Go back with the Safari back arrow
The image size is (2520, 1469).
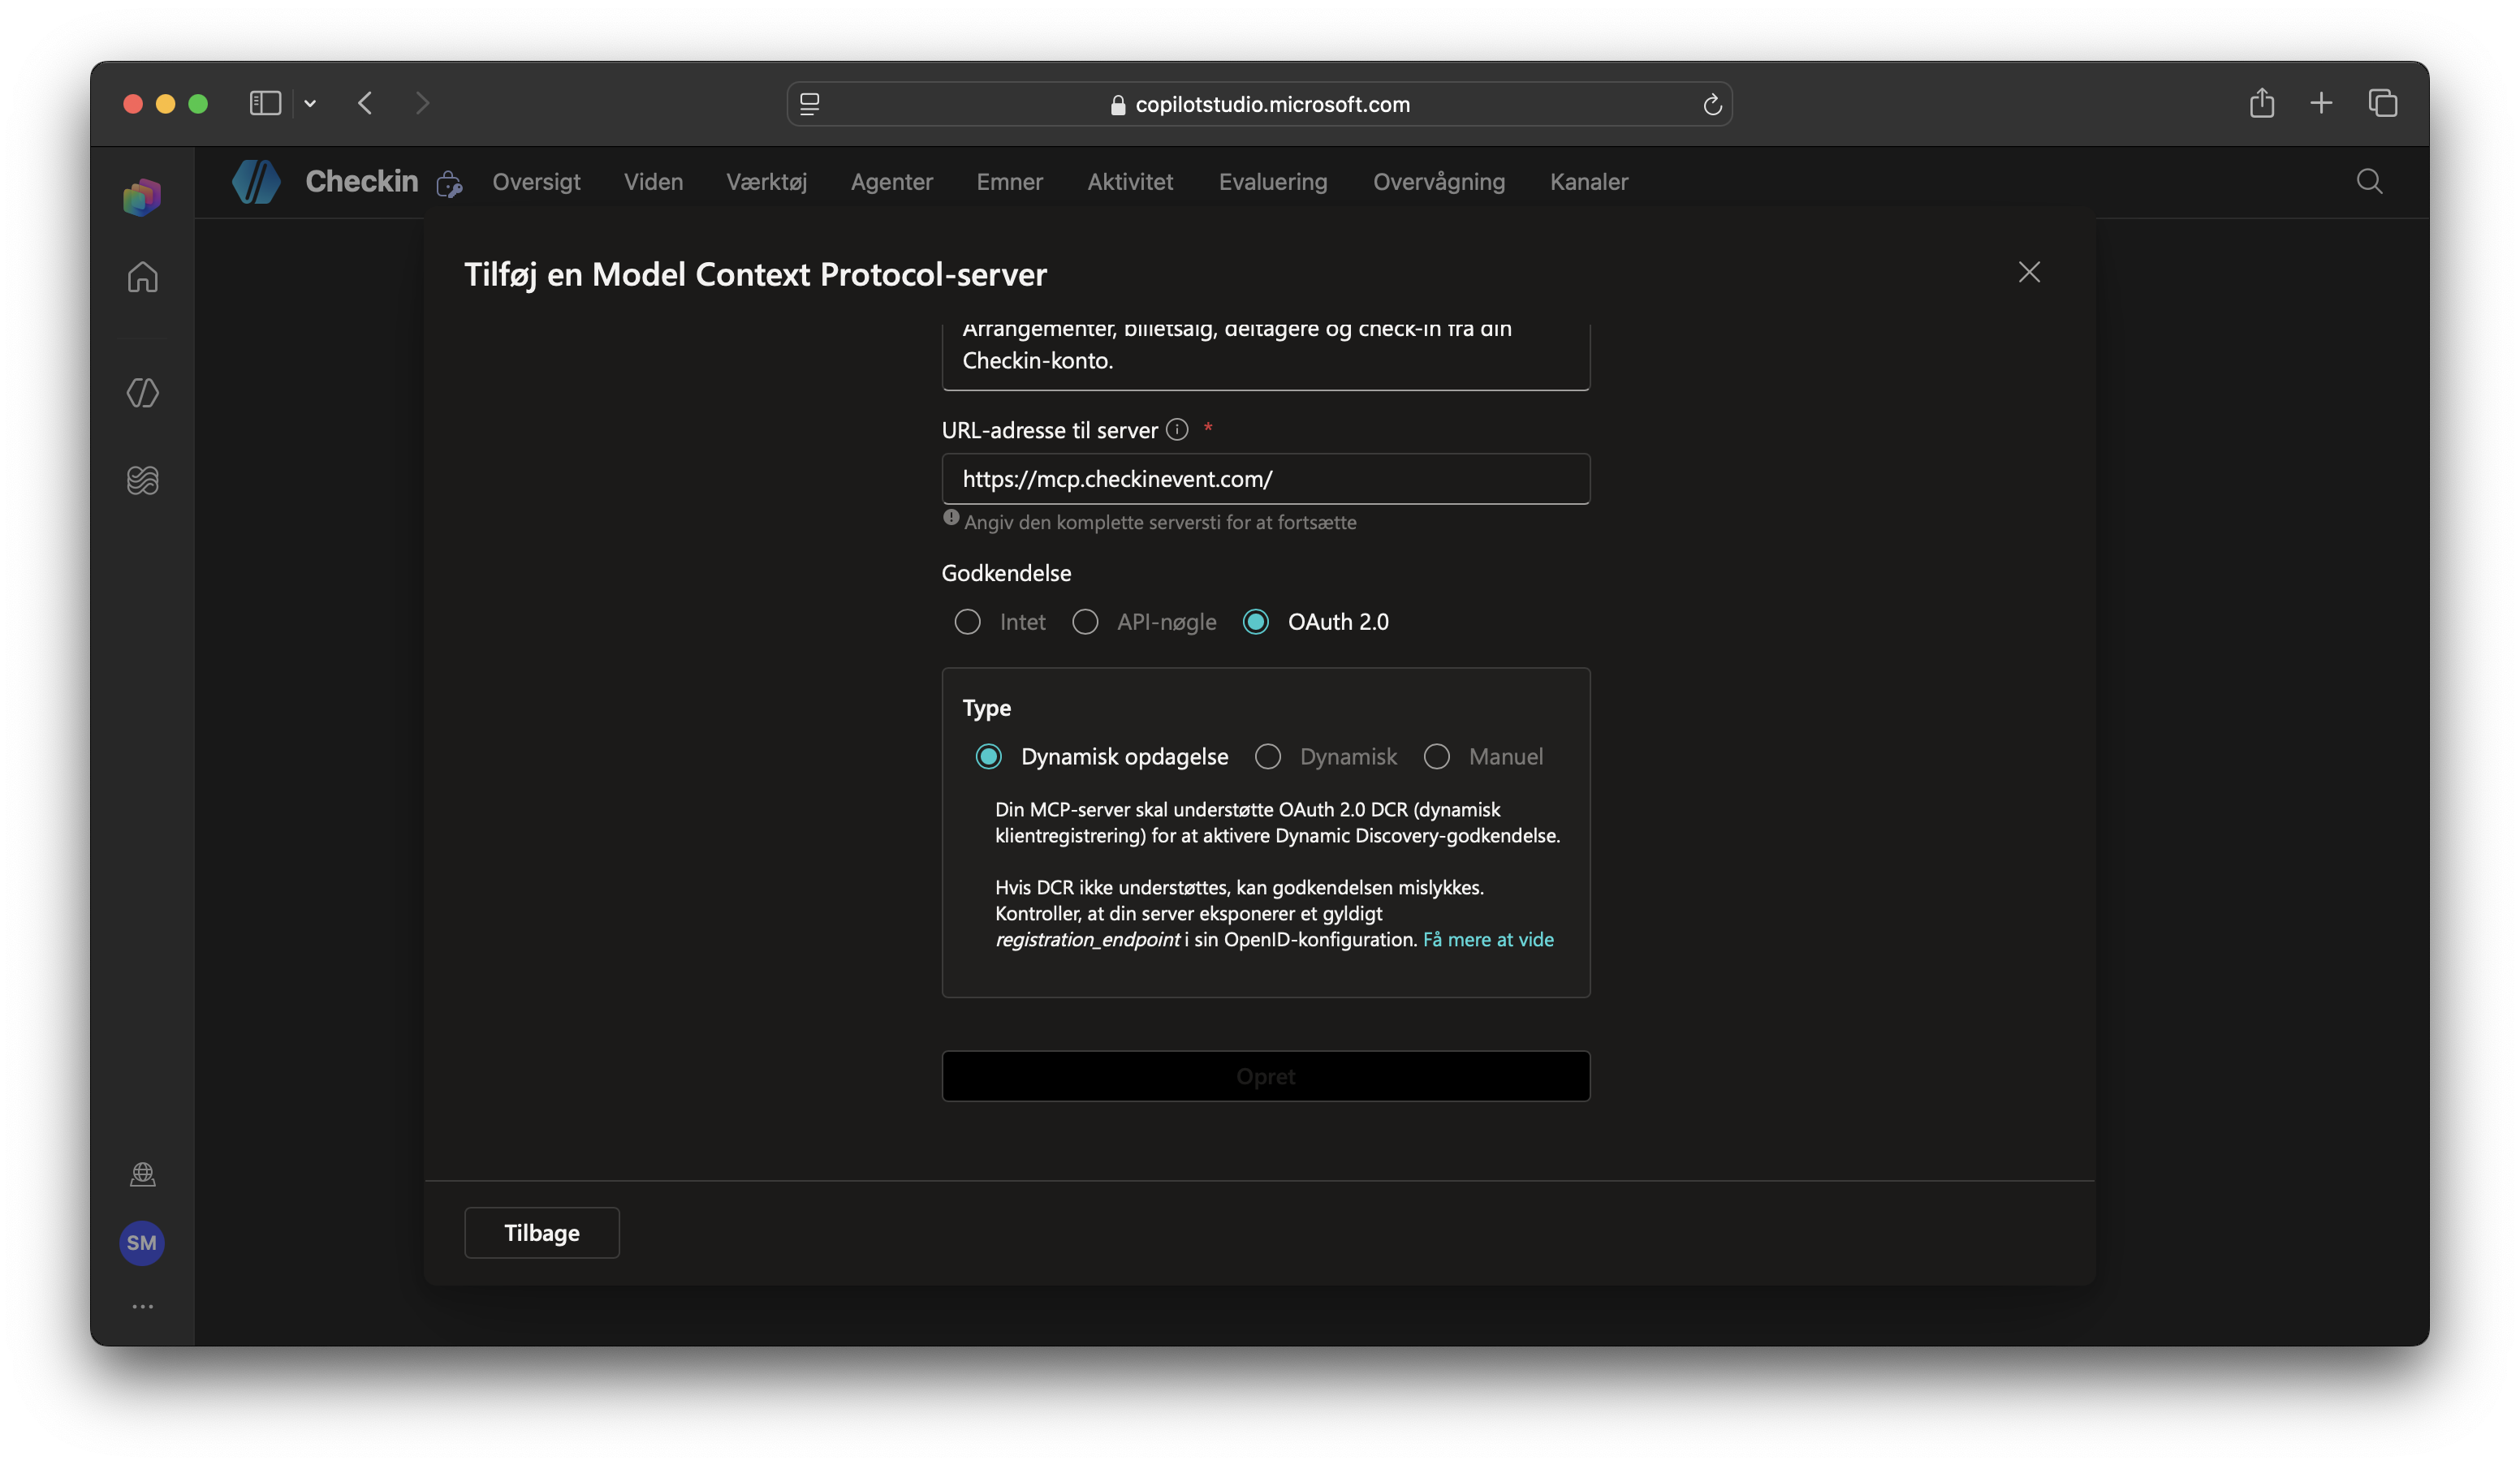click(365, 103)
